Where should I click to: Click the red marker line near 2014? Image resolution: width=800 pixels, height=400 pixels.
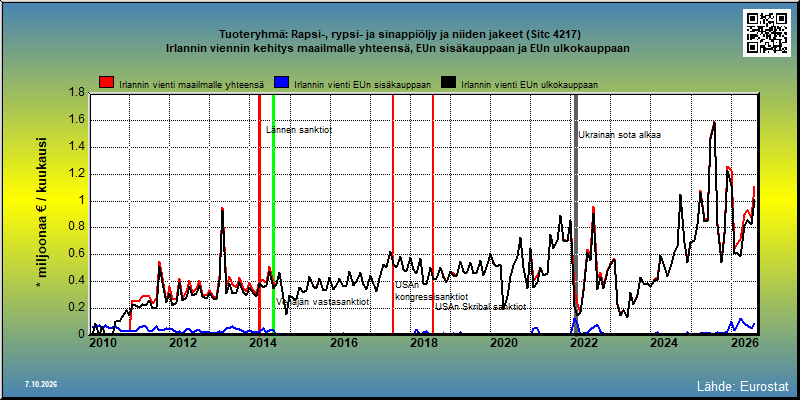click(x=259, y=214)
